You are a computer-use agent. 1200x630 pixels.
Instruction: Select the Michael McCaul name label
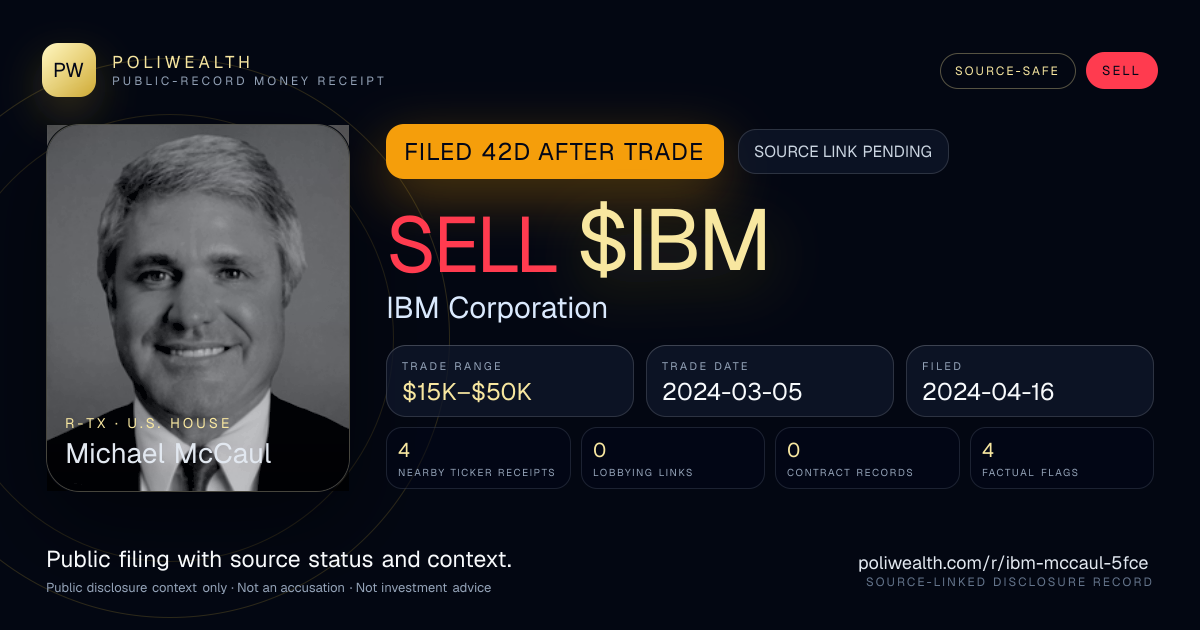coord(168,453)
